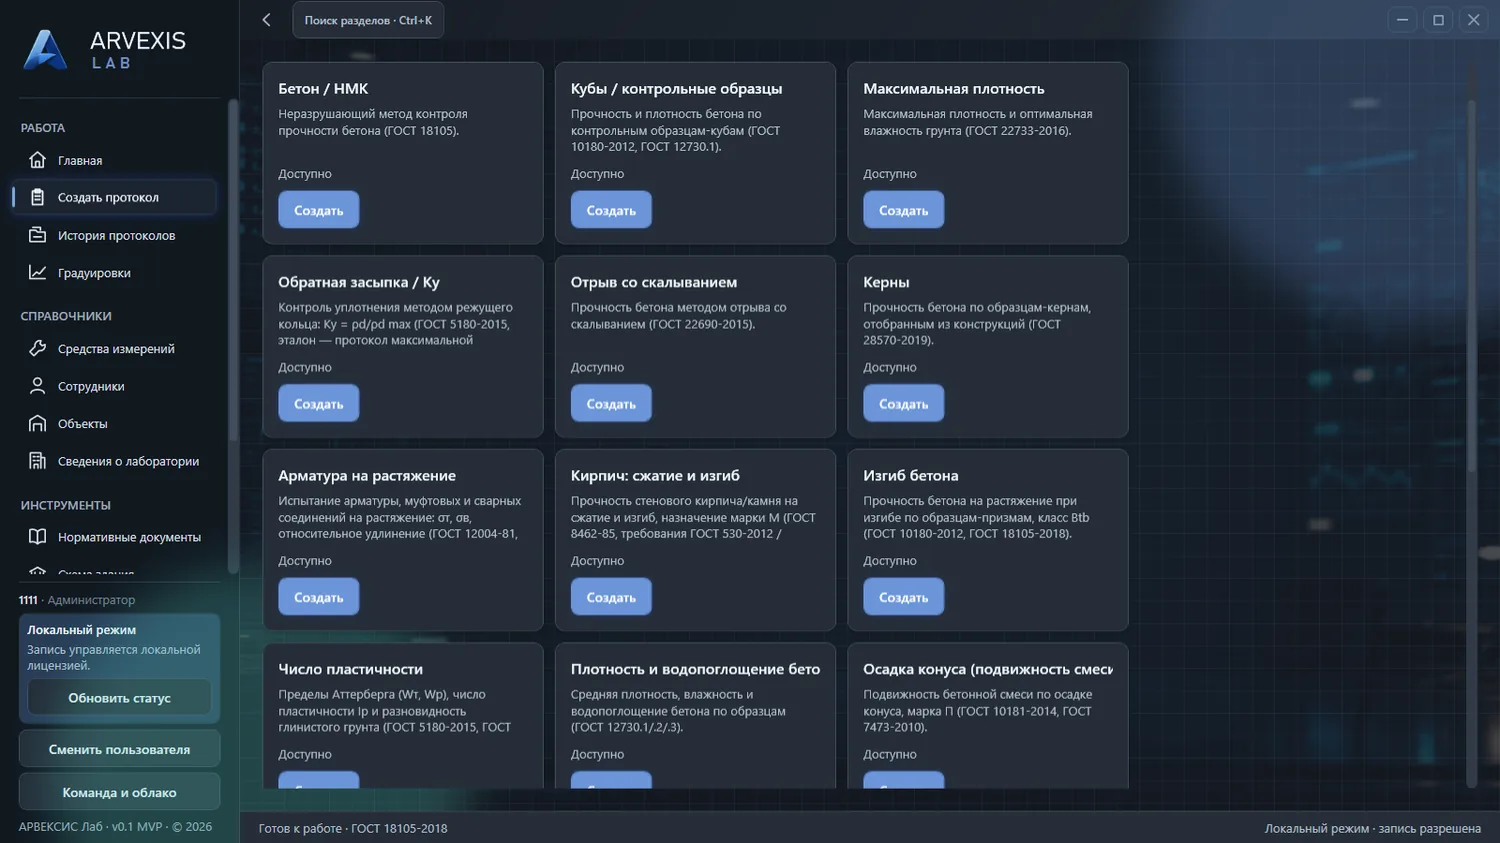The height and width of the screenshot is (843, 1500).
Task: Create an Обратная засыпка / Ку protocol
Action: (x=318, y=403)
